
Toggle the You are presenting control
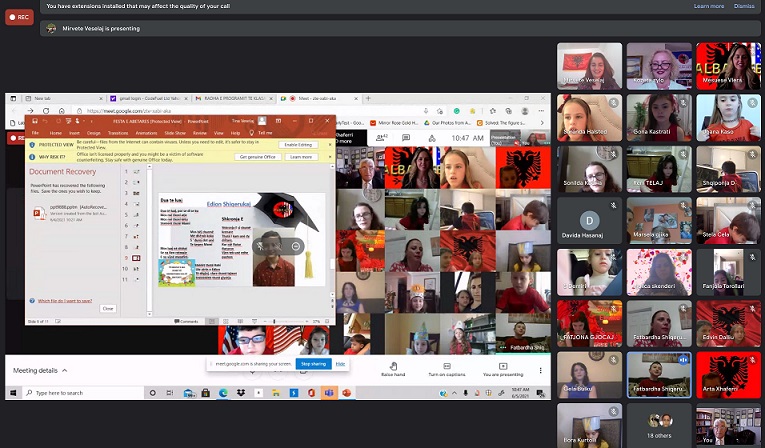click(x=503, y=367)
